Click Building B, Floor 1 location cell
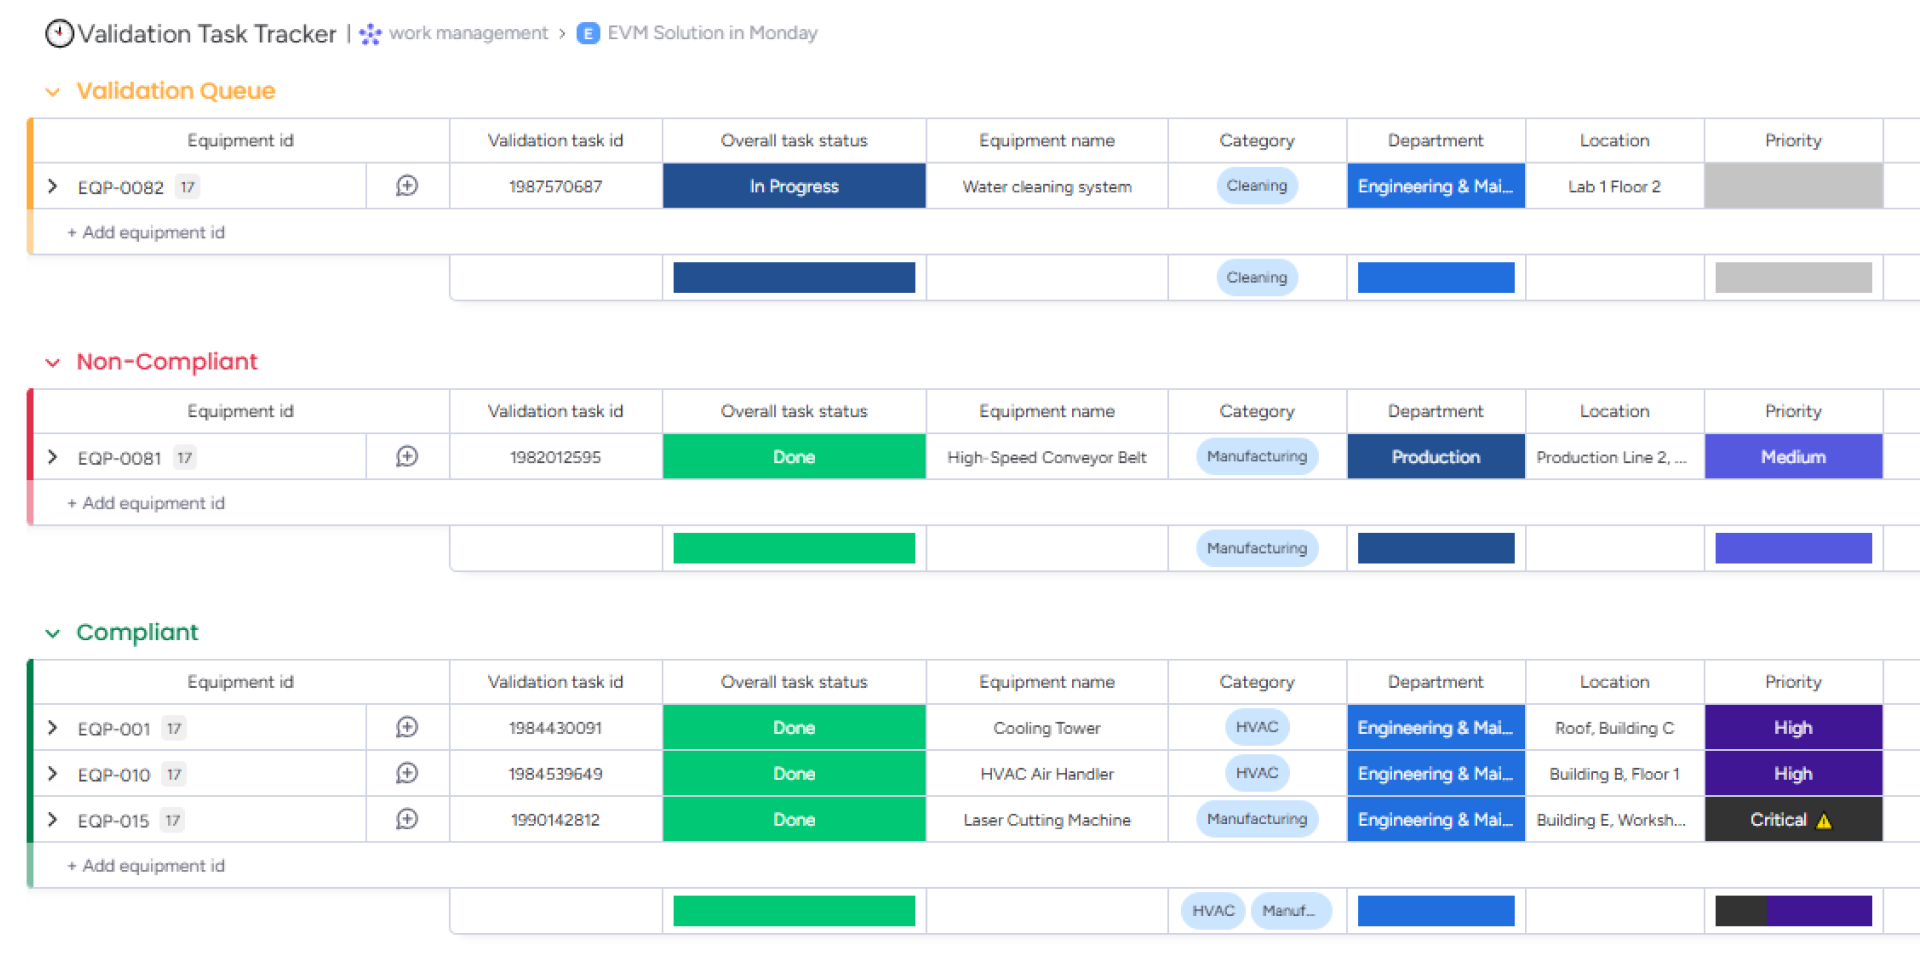 click(x=1614, y=774)
